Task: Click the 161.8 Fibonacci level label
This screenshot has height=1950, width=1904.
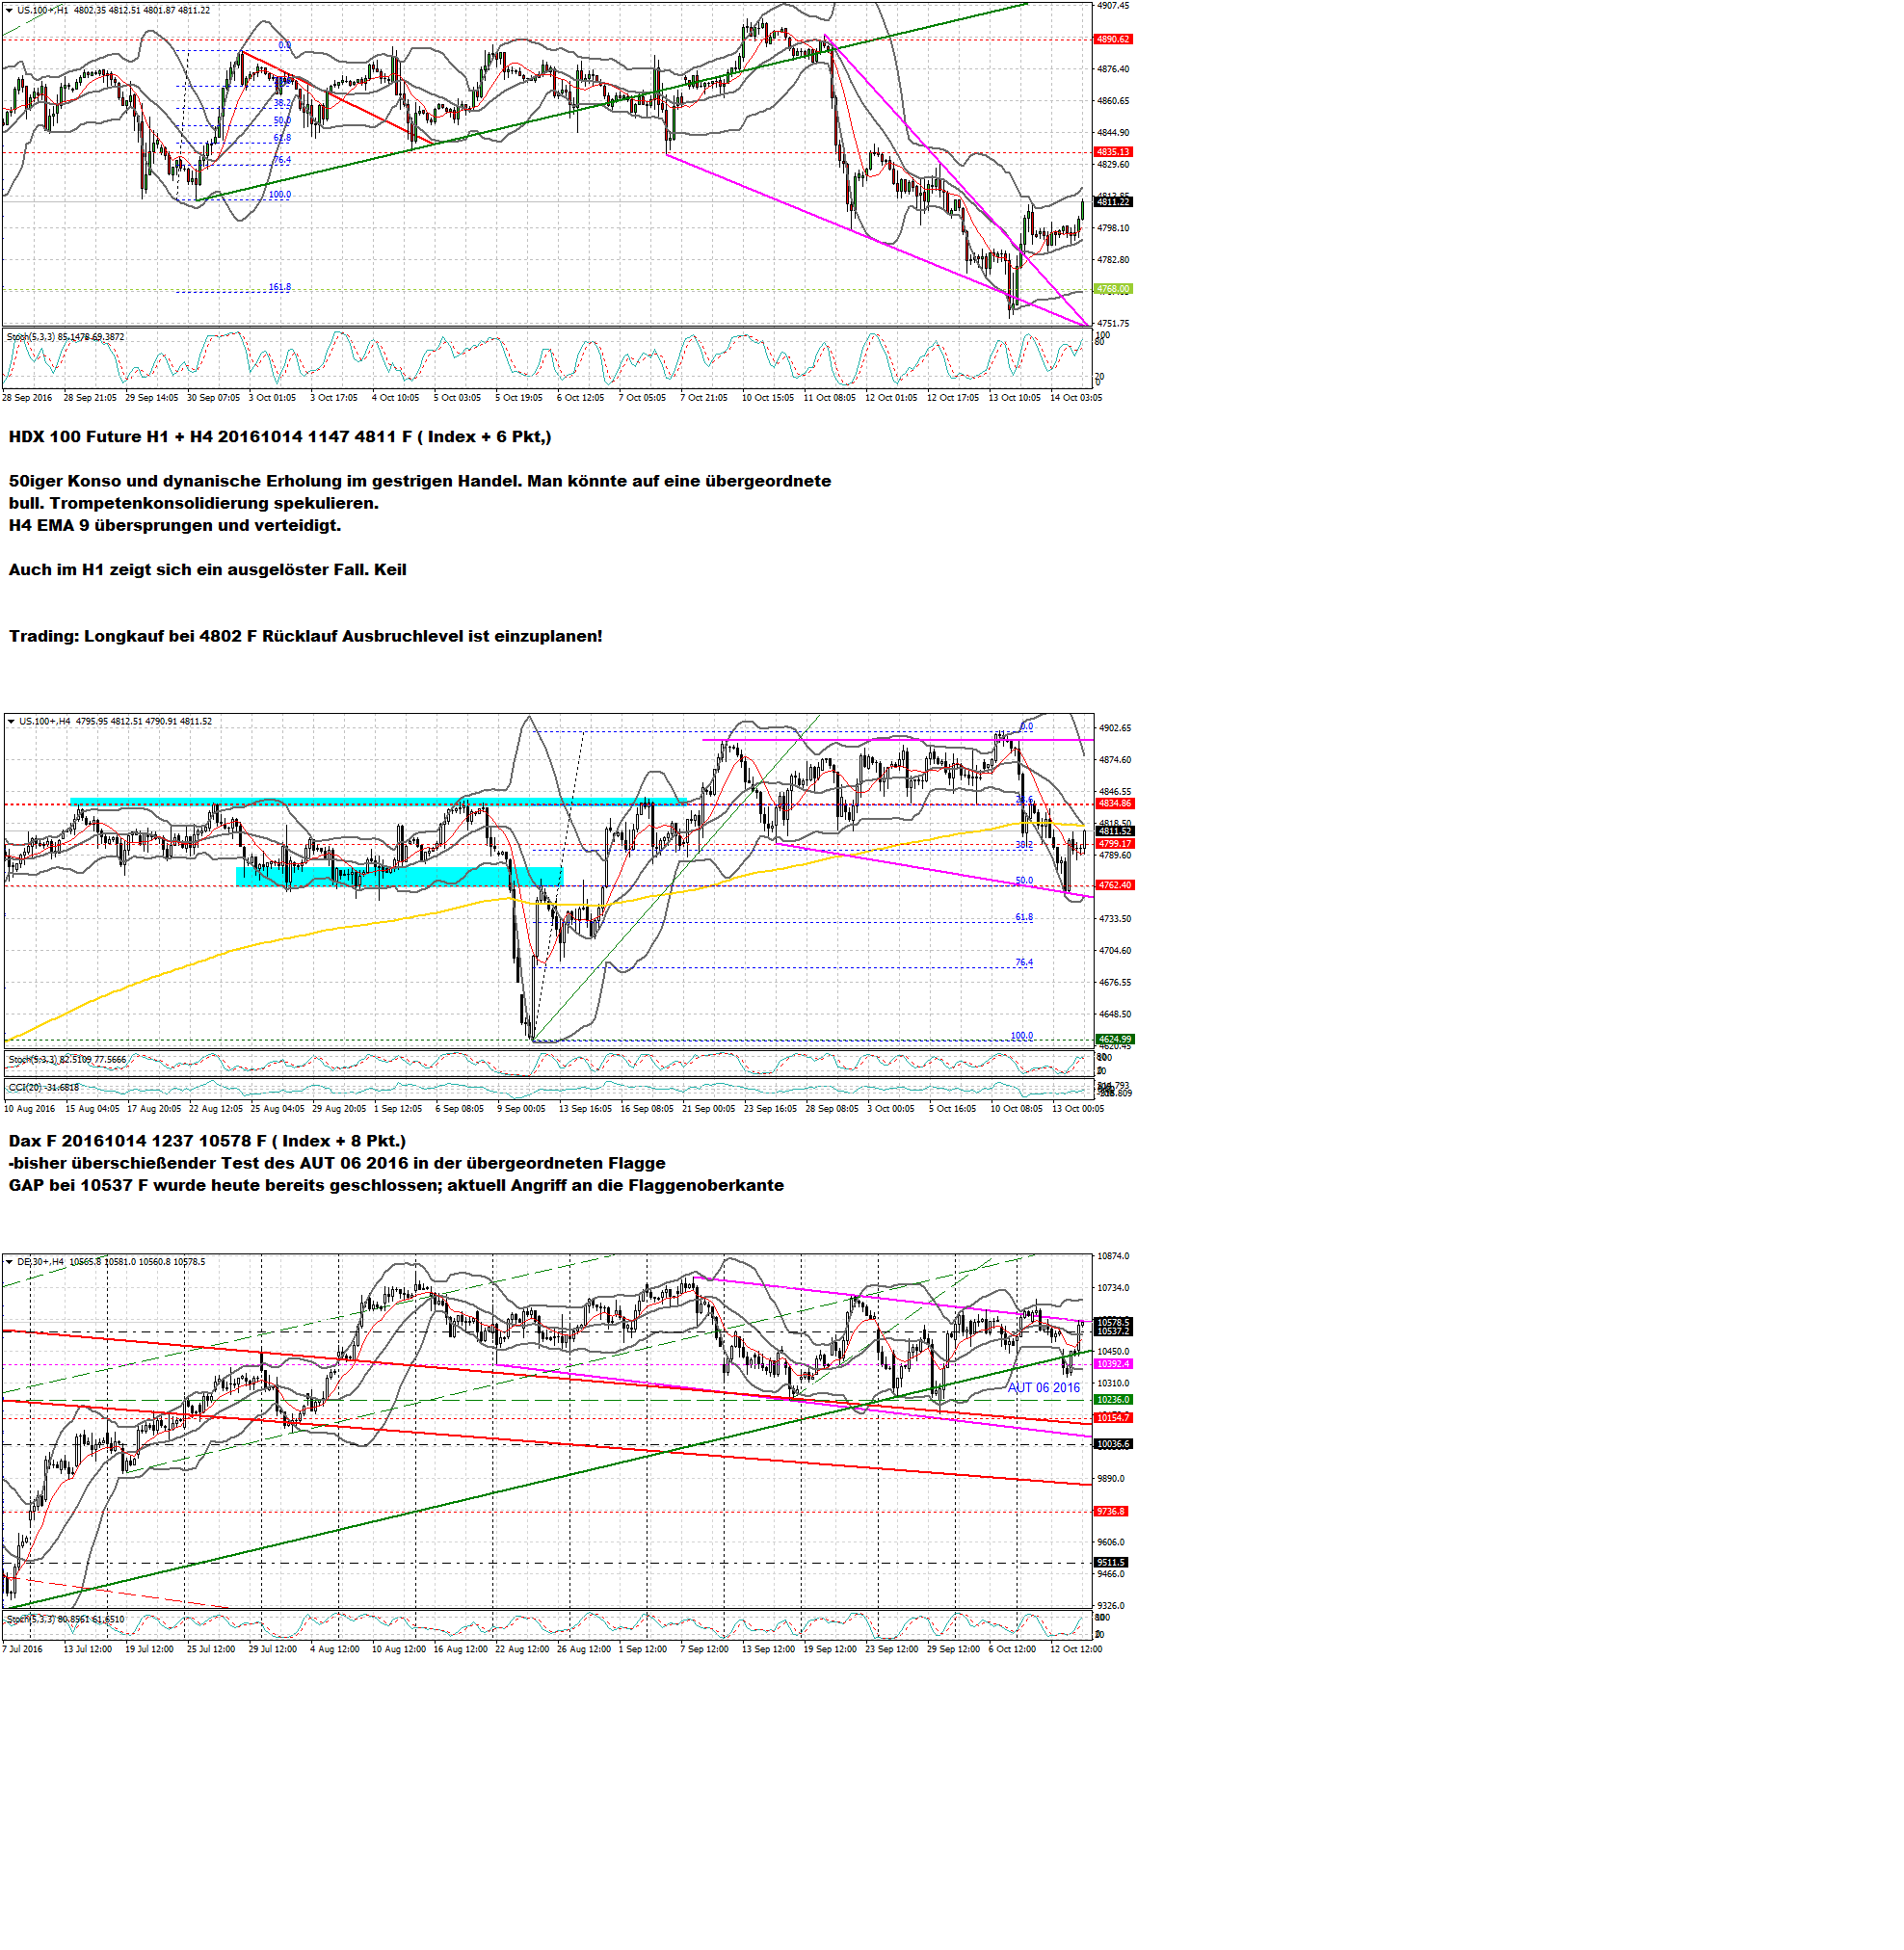Action: (x=280, y=288)
